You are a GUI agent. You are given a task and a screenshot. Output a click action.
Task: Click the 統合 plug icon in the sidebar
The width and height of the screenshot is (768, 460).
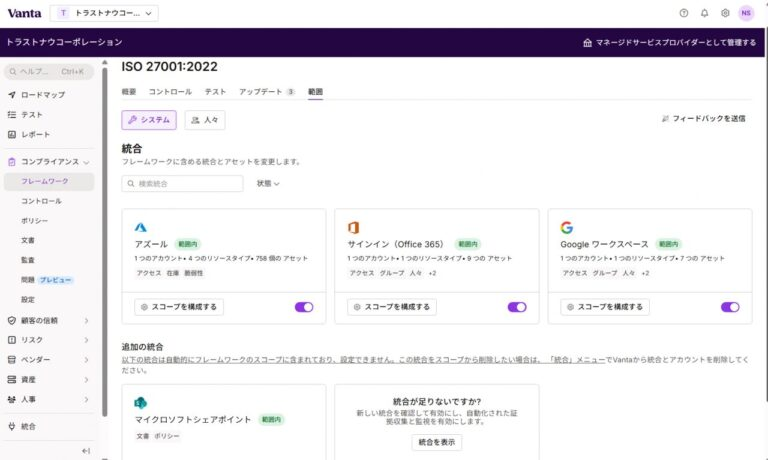click(x=12, y=426)
